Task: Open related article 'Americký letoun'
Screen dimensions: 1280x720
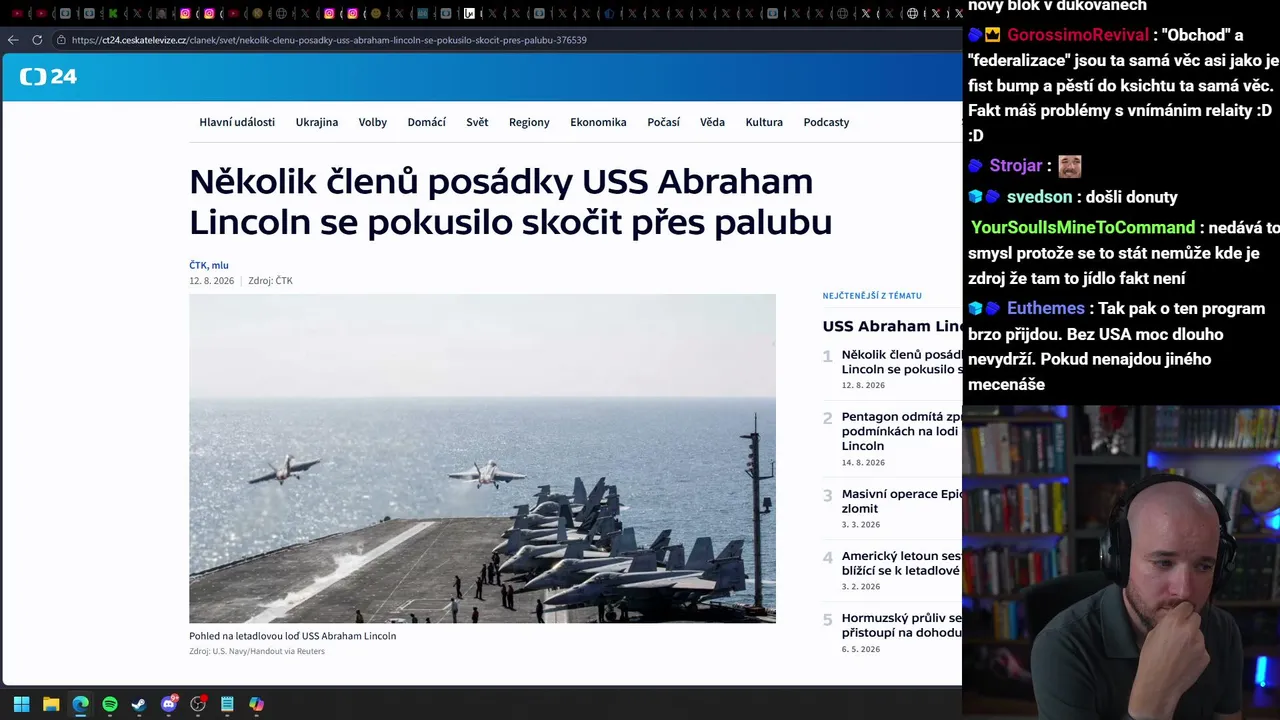Action: [901, 563]
